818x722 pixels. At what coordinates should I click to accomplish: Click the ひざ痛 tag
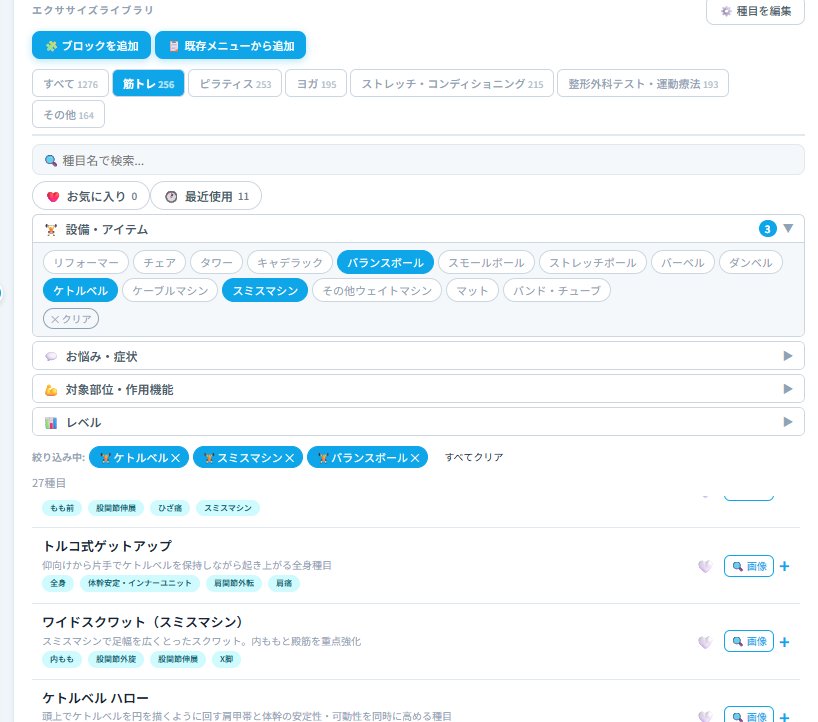point(170,508)
